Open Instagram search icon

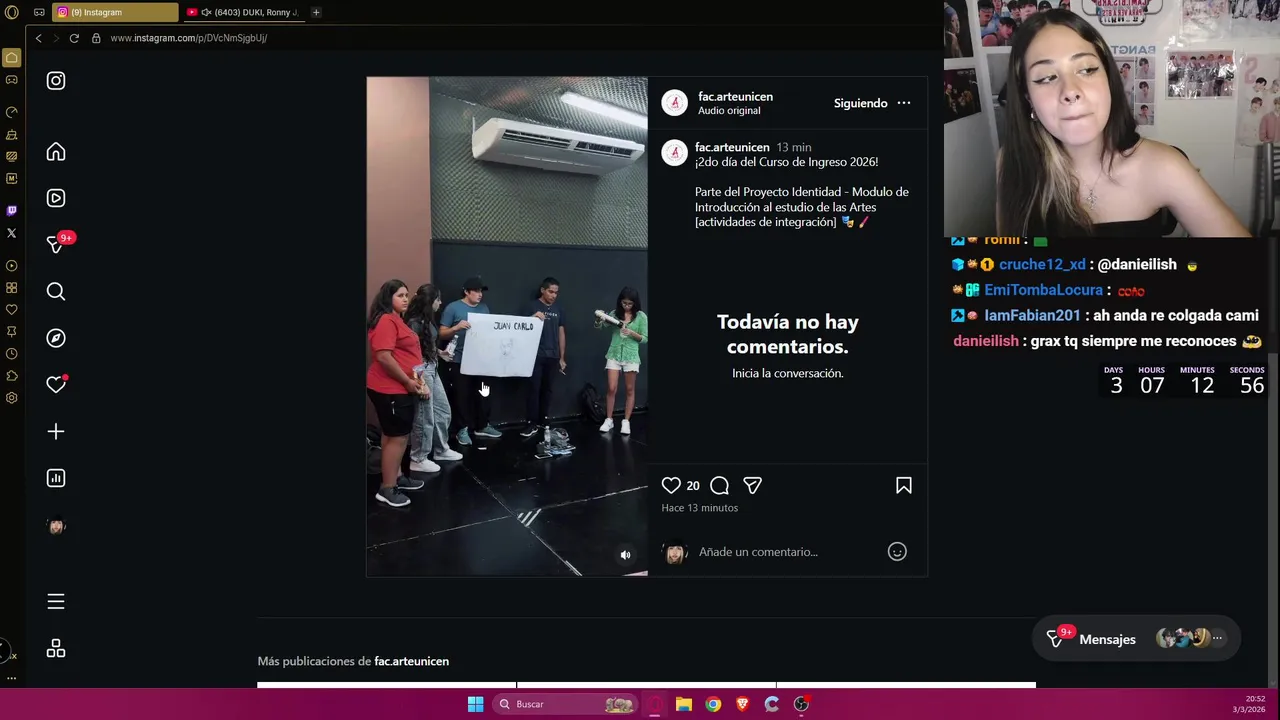pyautogui.click(x=56, y=291)
